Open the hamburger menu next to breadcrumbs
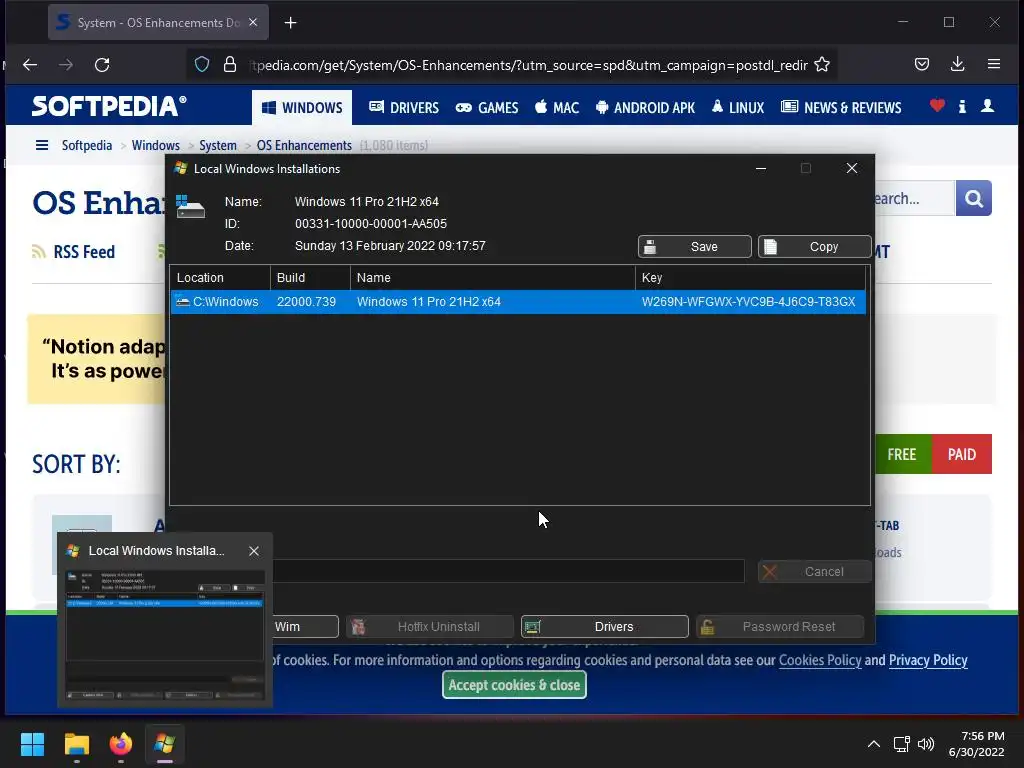Viewport: 1024px width, 768px height. click(42, 145)
